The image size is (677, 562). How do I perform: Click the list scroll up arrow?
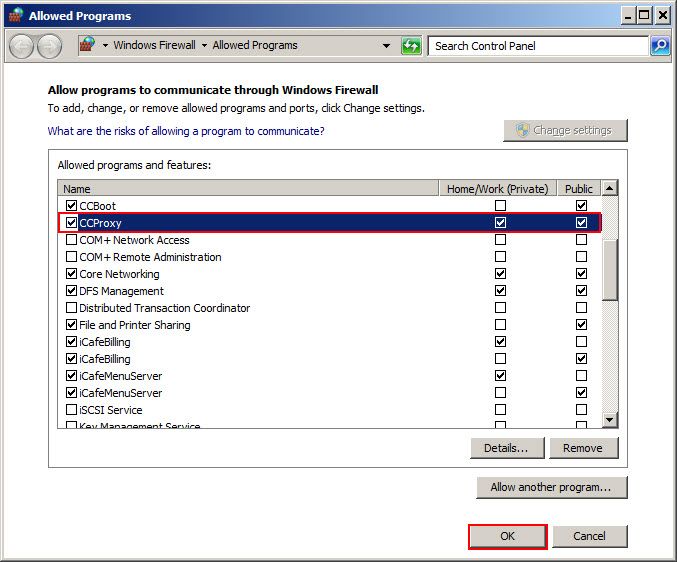(x=609, y=188)
